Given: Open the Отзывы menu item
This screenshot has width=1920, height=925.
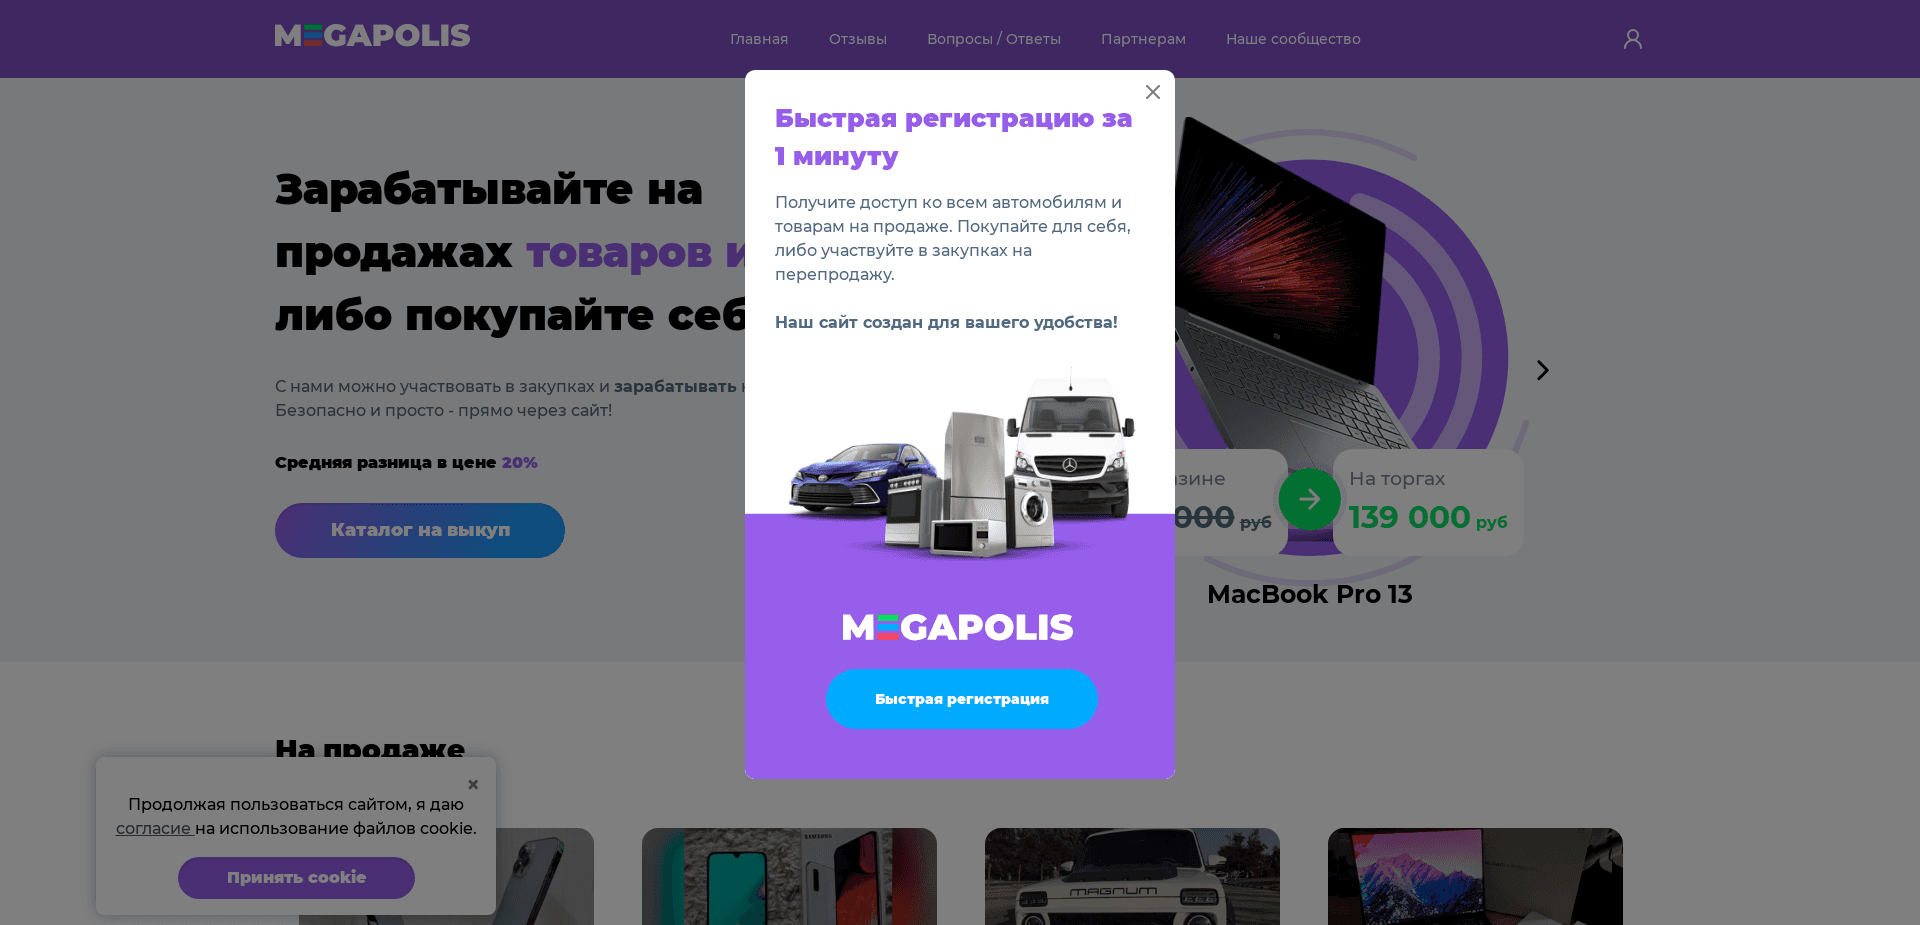Looking at the screenshot, I should 858,39.
